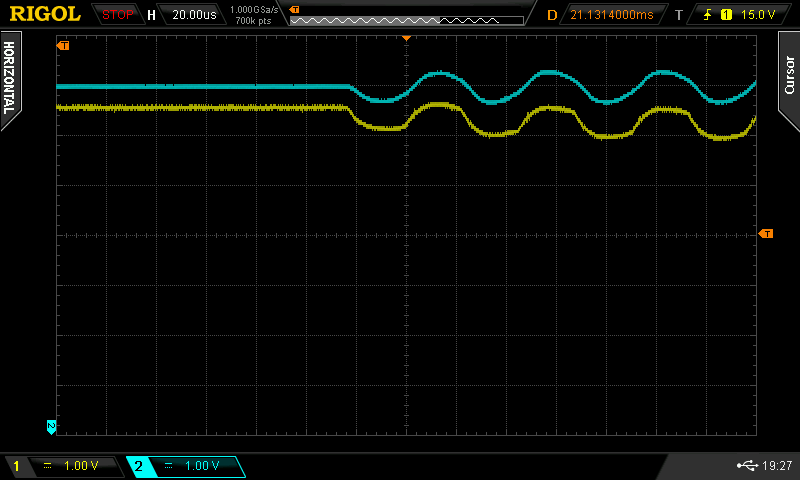Click the rising edge trigger icon
The width and height of the screenshot is (800, 480).
click(x=708, y=15)
